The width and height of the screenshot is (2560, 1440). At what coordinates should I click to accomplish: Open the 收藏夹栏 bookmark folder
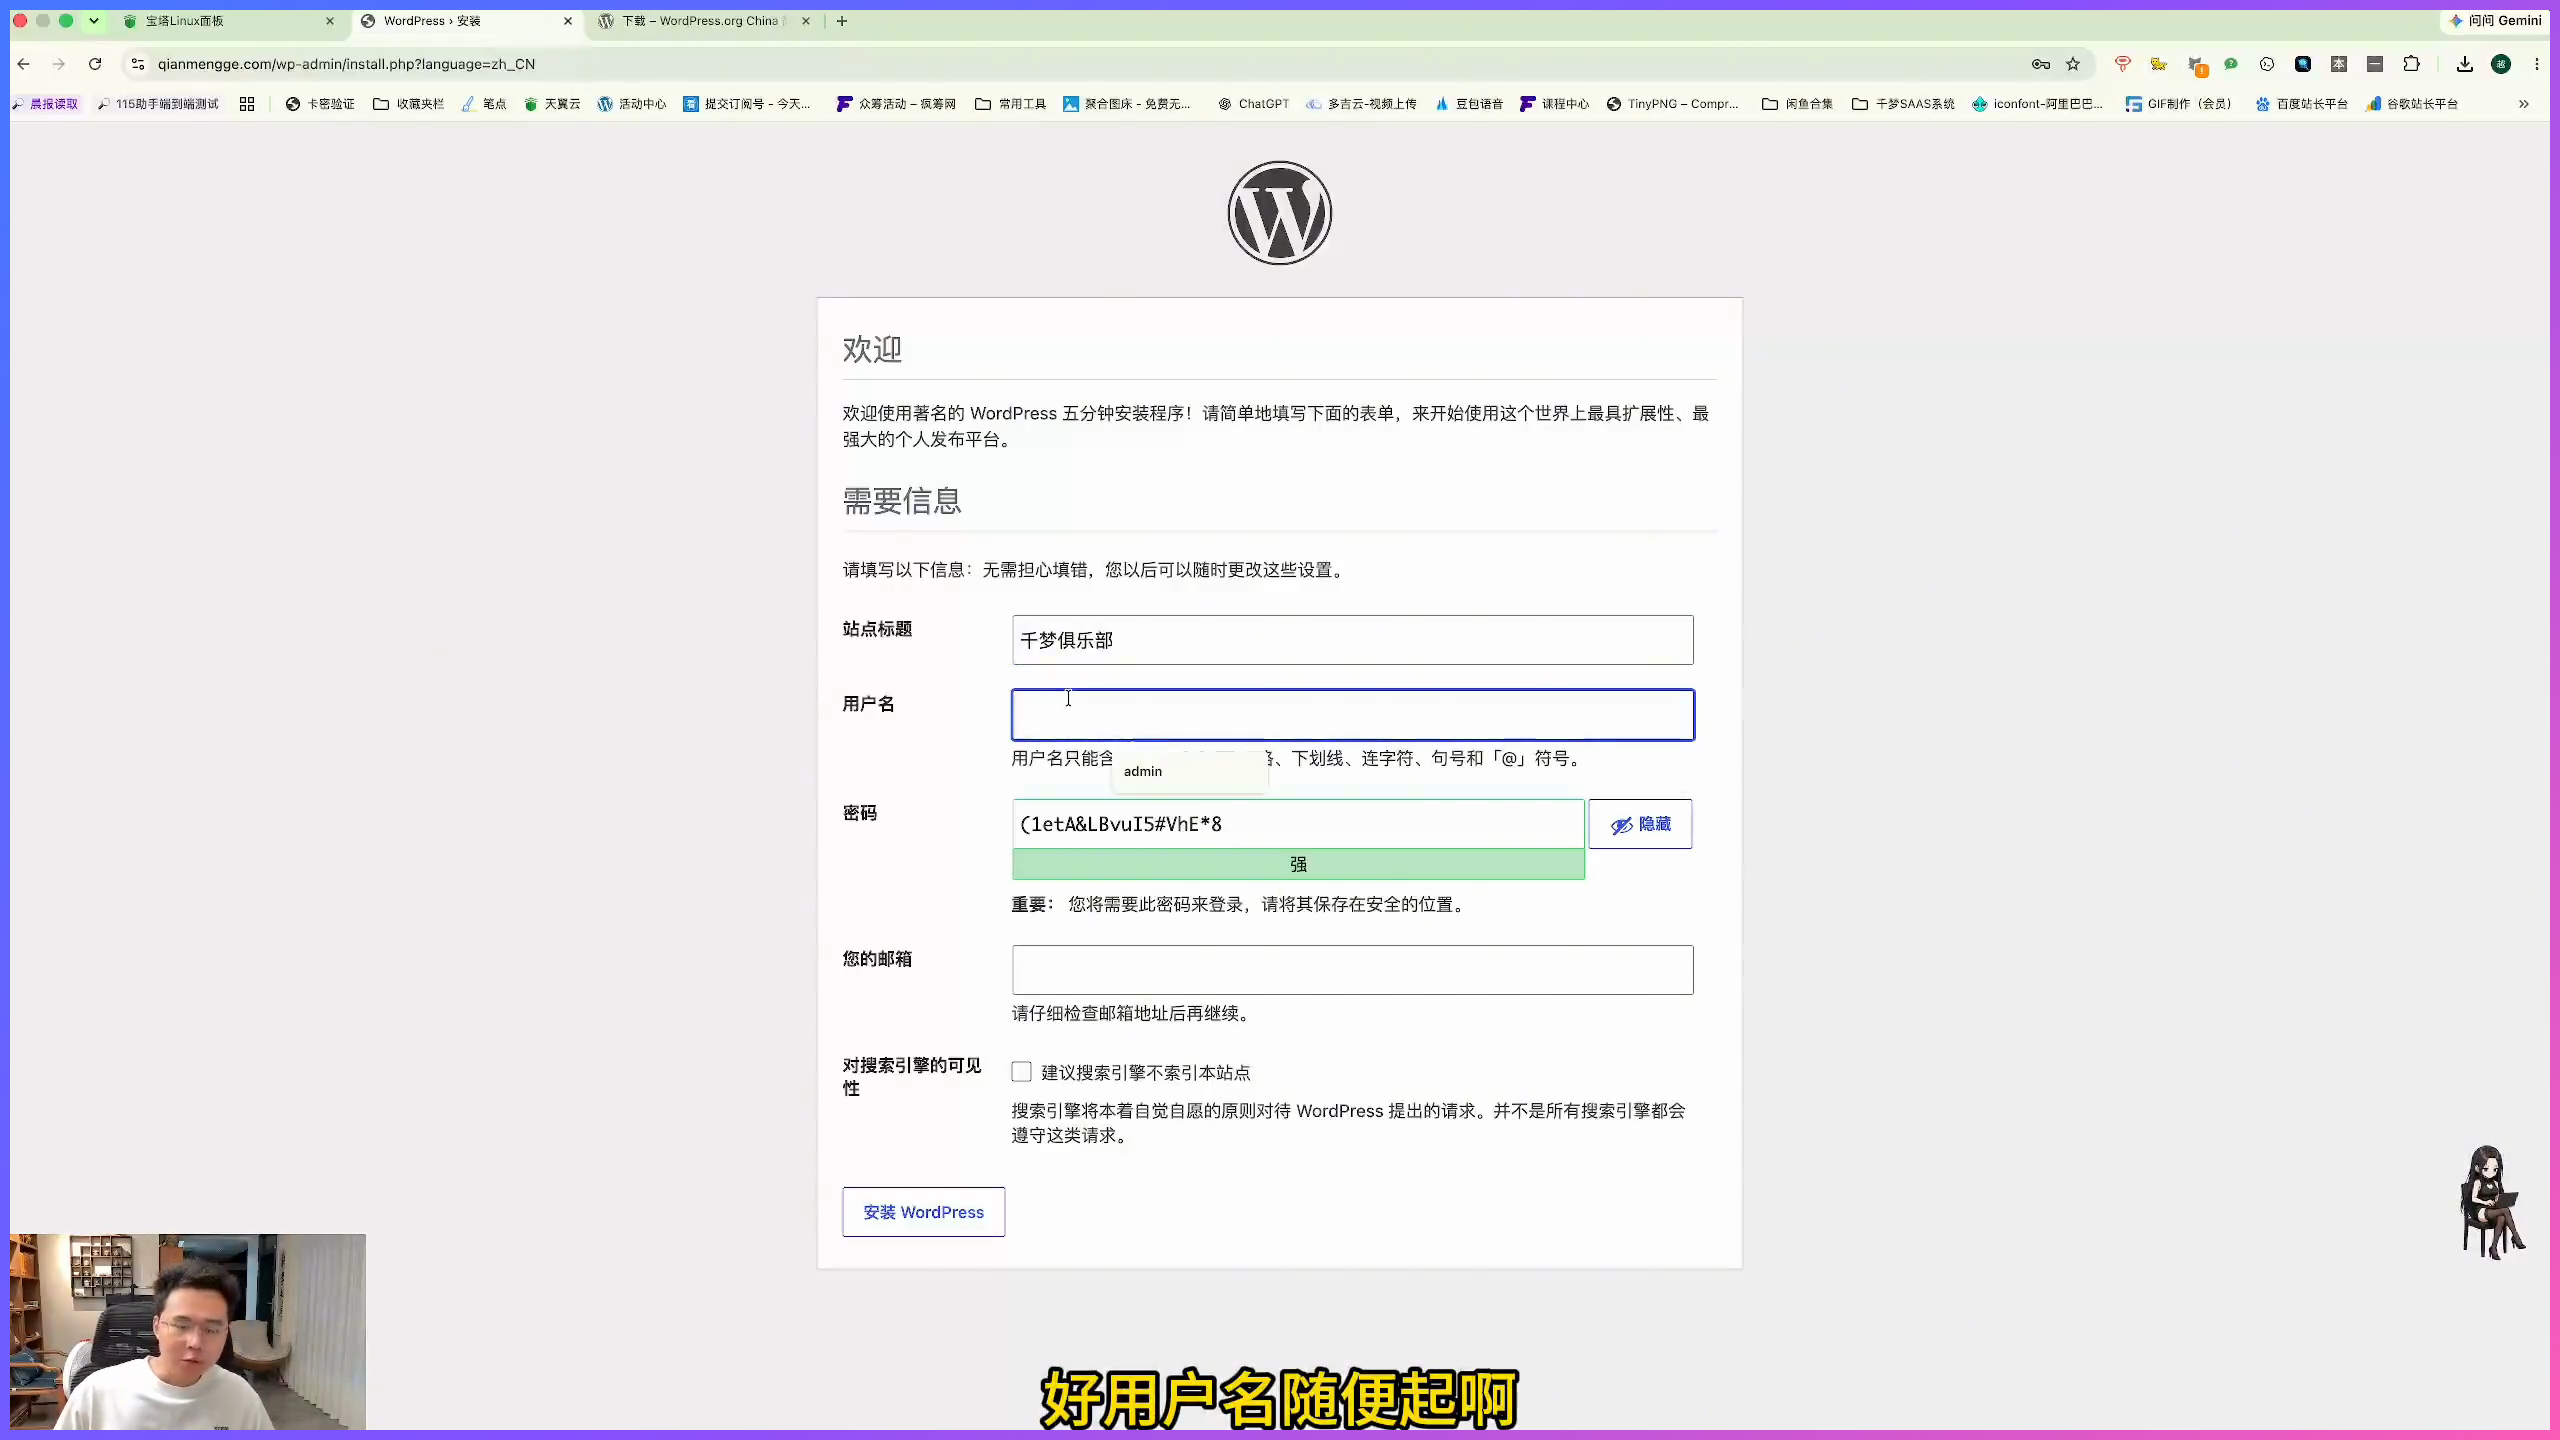pos(408,104)
